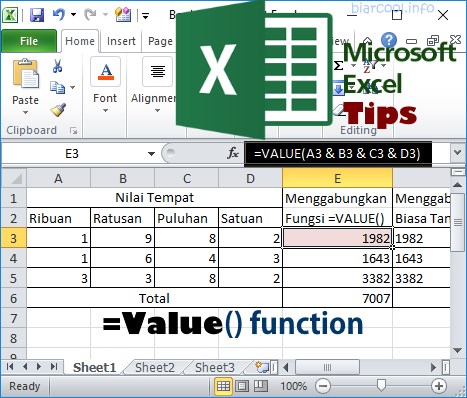Viewport: 467px width, 398px height.
Task: Switch to the Sheet1 tab
Action: pos(95,367)
